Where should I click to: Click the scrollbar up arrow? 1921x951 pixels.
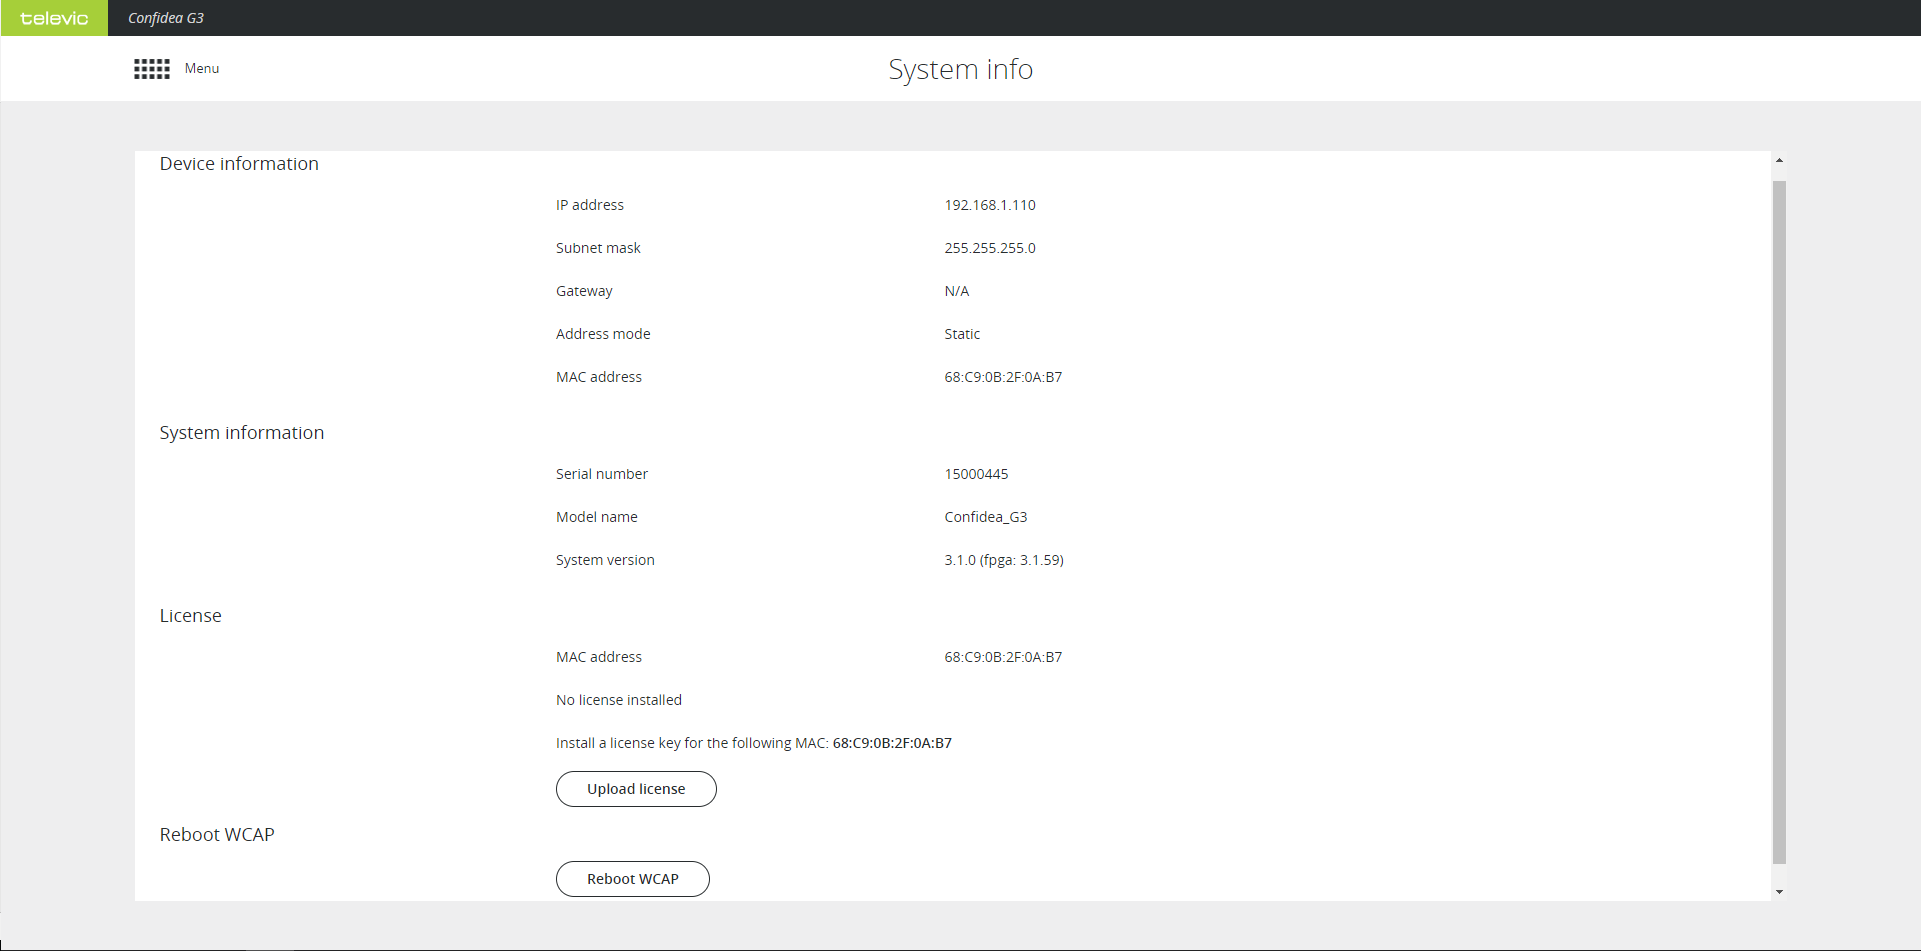tap(1779, 161)
